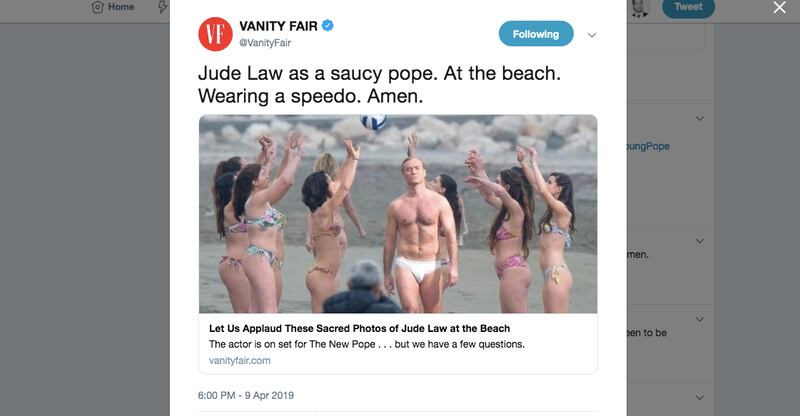Viewport: 800px width, 416px height.
Task: Open the profile avatar in the top bar
Action: click(640, 8)
